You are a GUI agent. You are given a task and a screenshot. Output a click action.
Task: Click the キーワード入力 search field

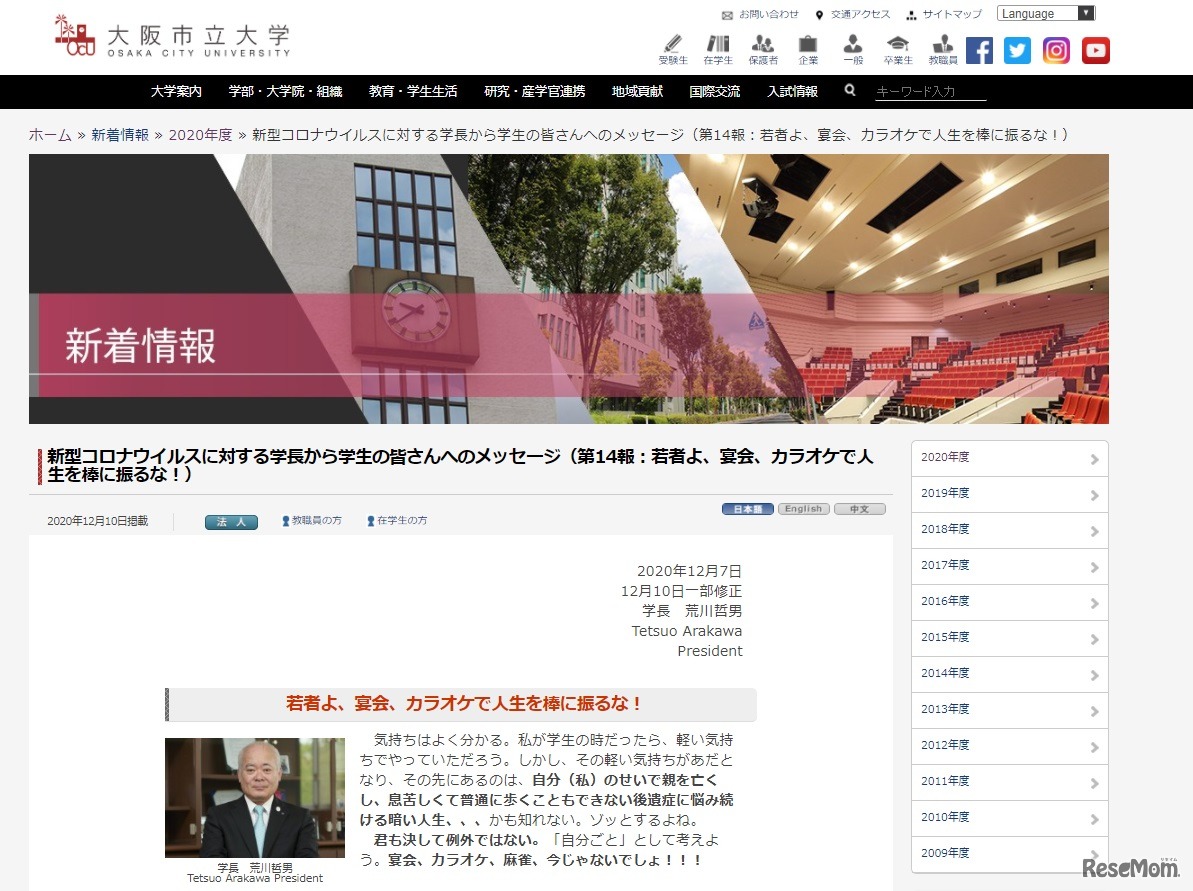point(930,91)
